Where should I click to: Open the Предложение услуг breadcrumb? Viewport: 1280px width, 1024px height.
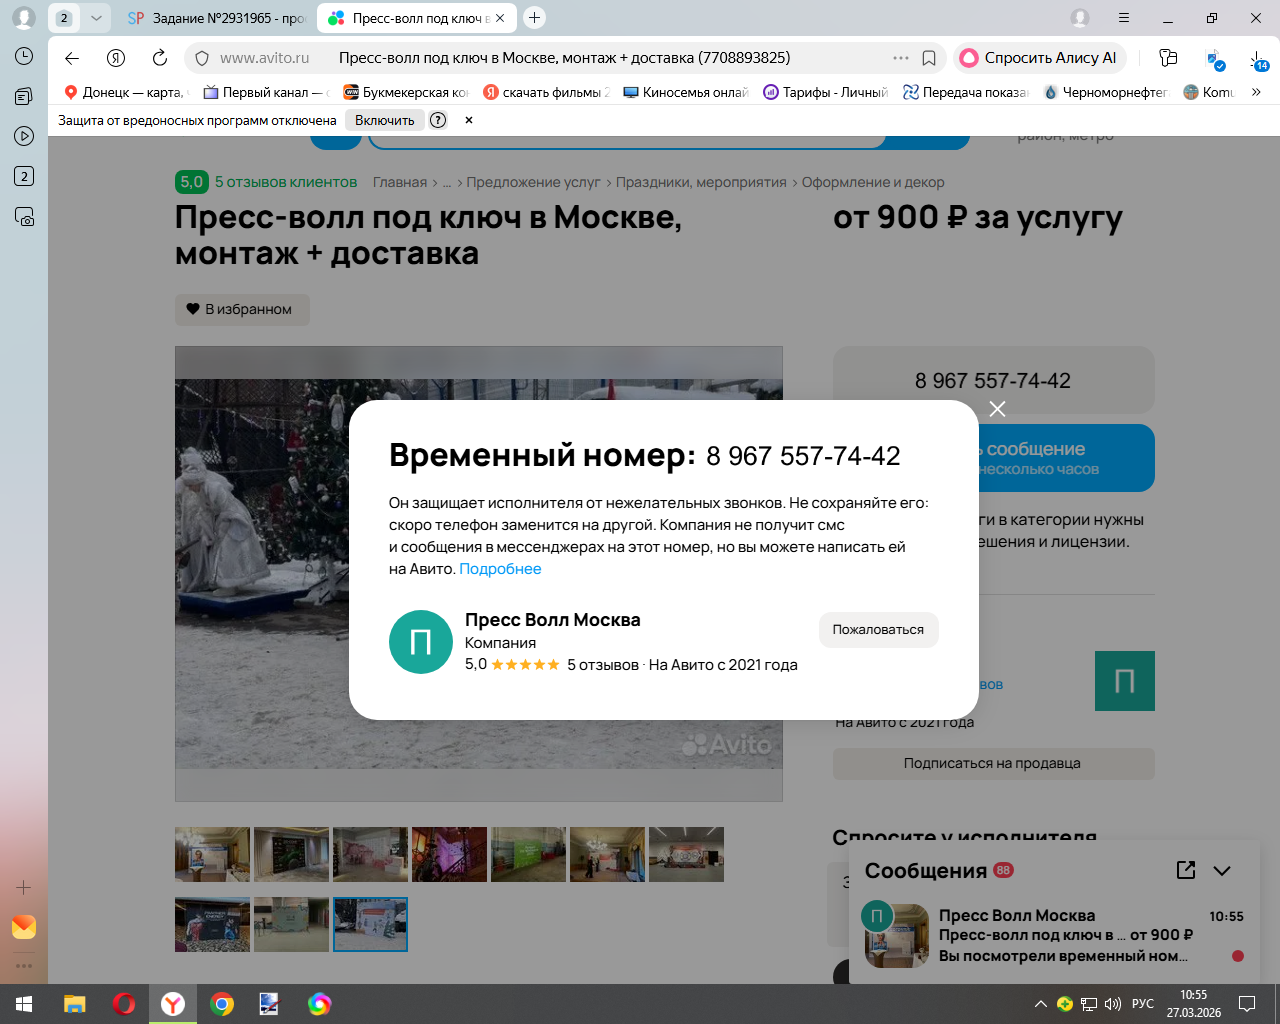(533, 182)
